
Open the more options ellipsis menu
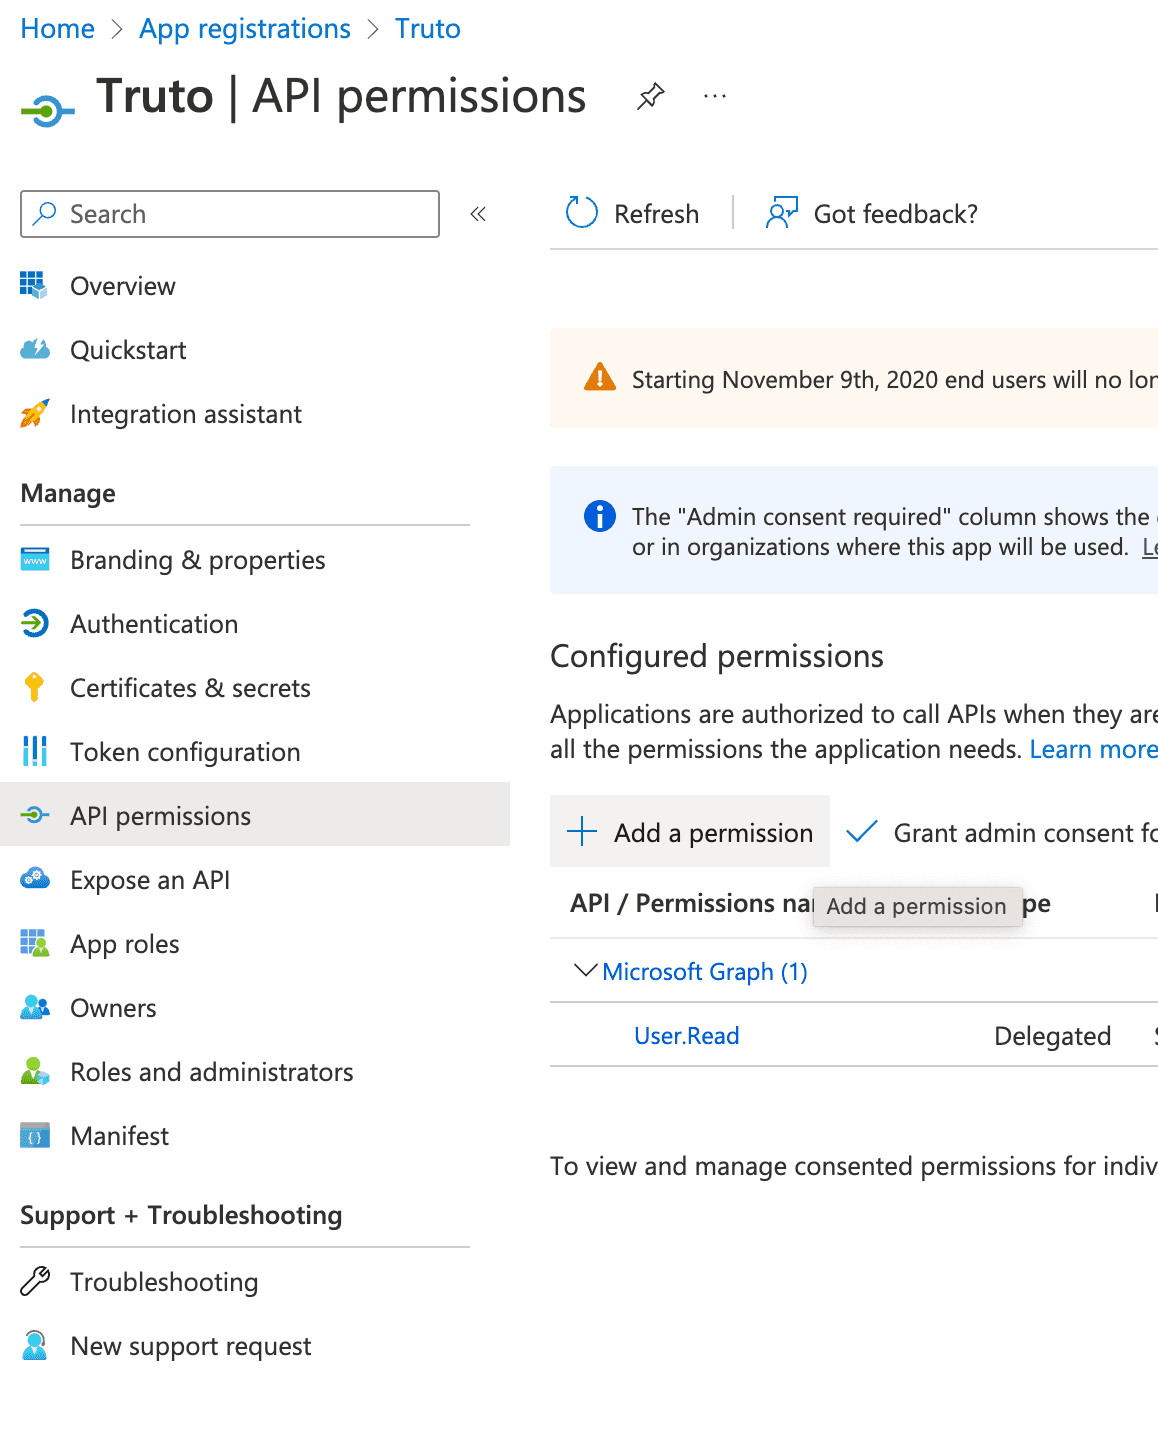(714, 96)
